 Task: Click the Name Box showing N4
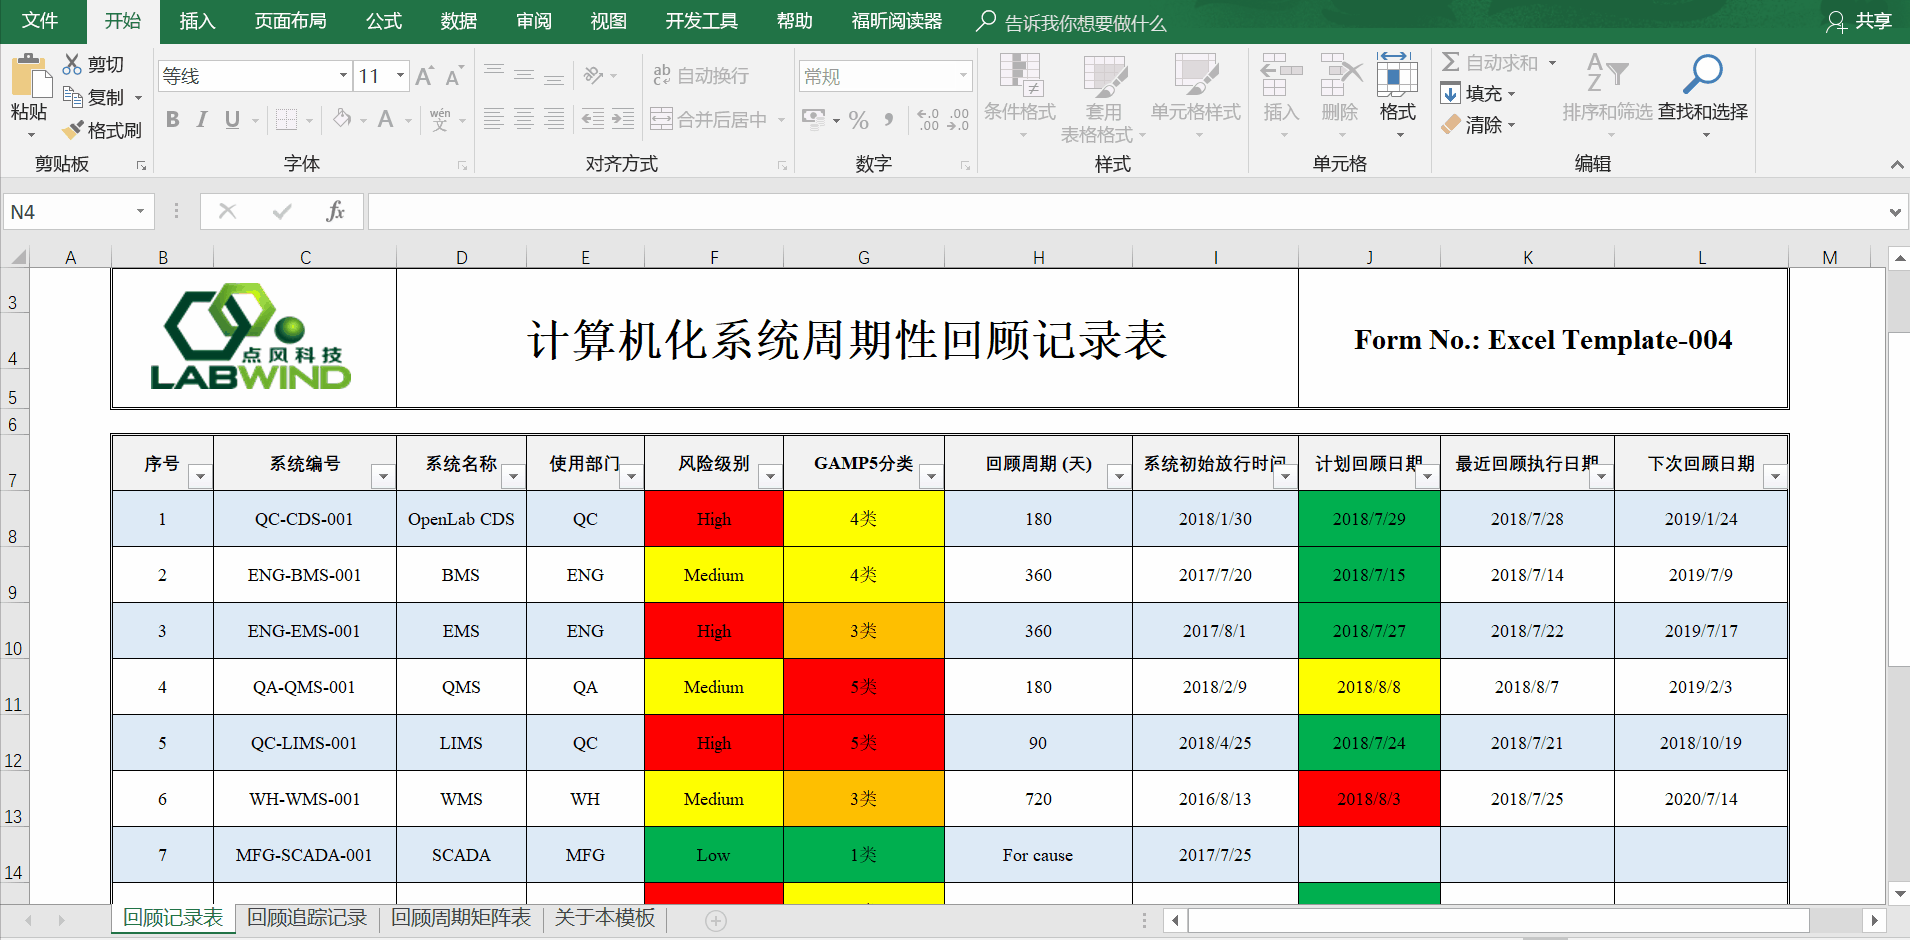point(70,211)
